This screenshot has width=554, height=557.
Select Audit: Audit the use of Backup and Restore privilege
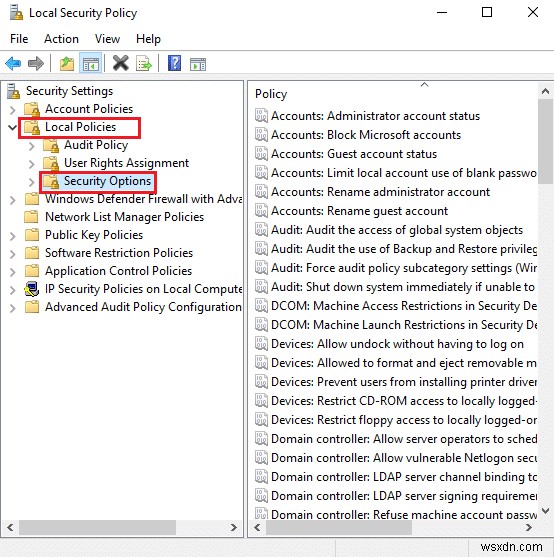point(403,249)
